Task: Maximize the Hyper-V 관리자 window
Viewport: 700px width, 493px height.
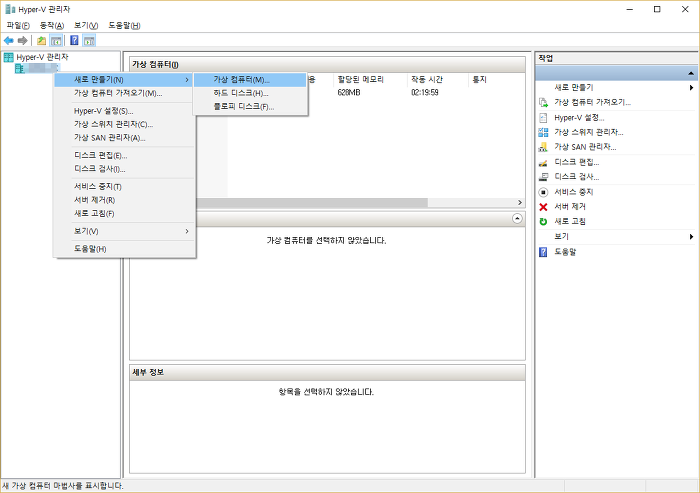Action: pyautogui.click(x=657, y=9)
